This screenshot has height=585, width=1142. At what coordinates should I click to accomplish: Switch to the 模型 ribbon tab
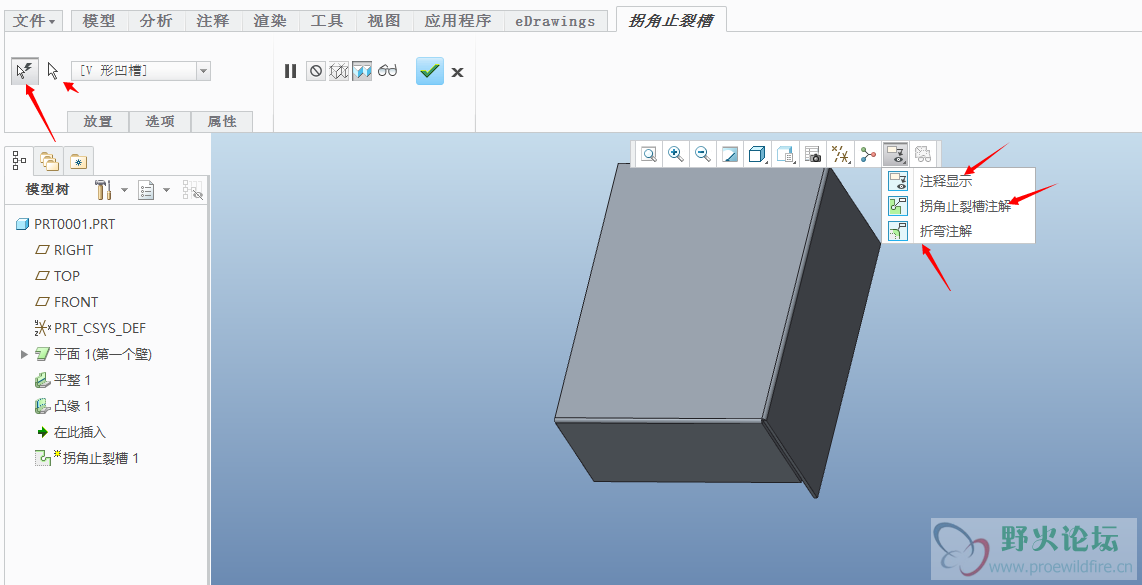100,21
